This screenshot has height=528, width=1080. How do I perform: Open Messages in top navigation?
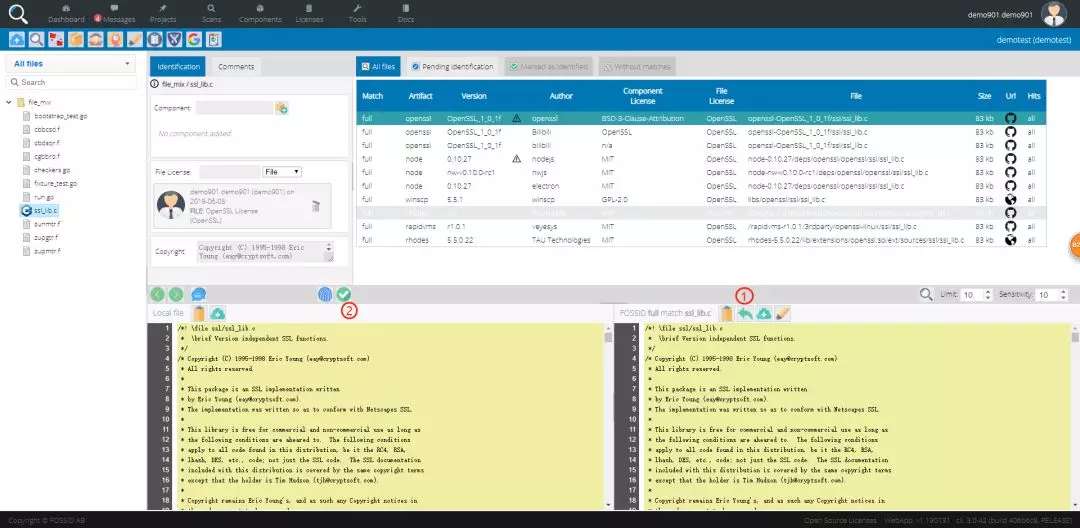click(114, 14)
